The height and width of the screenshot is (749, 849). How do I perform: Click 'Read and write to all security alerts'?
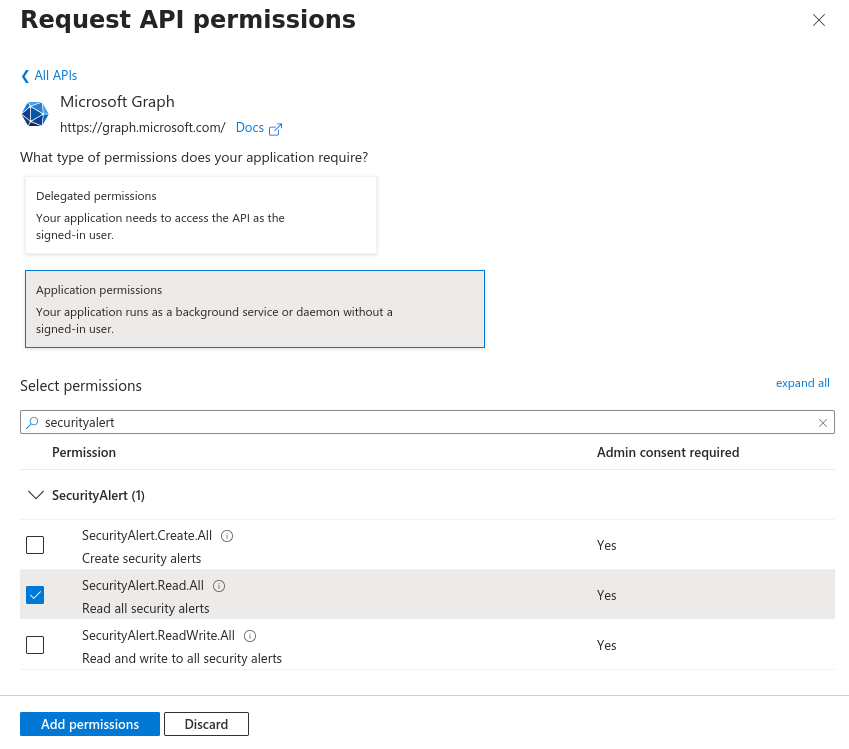point(182,659)
